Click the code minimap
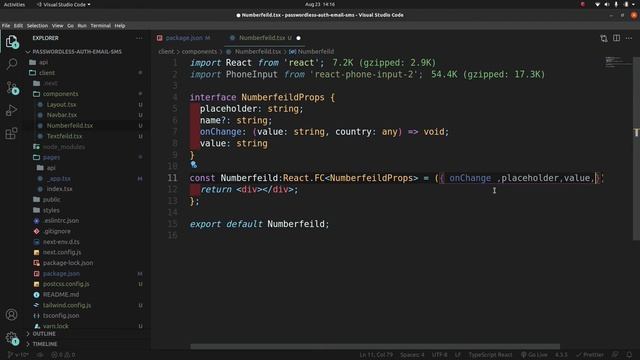 618,62
